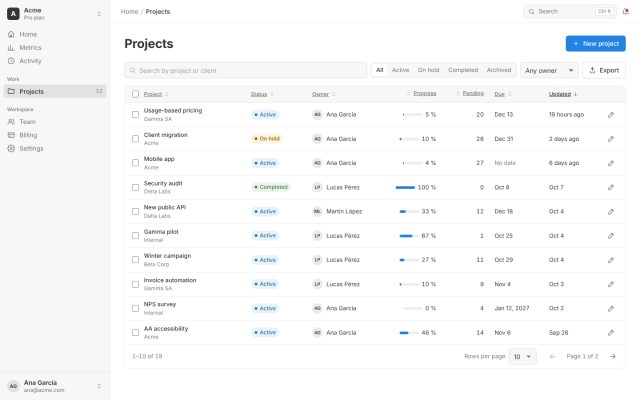Open the Billing page
Image resolution: width=640 pixels, height=400 pixels.
point(55,135)
